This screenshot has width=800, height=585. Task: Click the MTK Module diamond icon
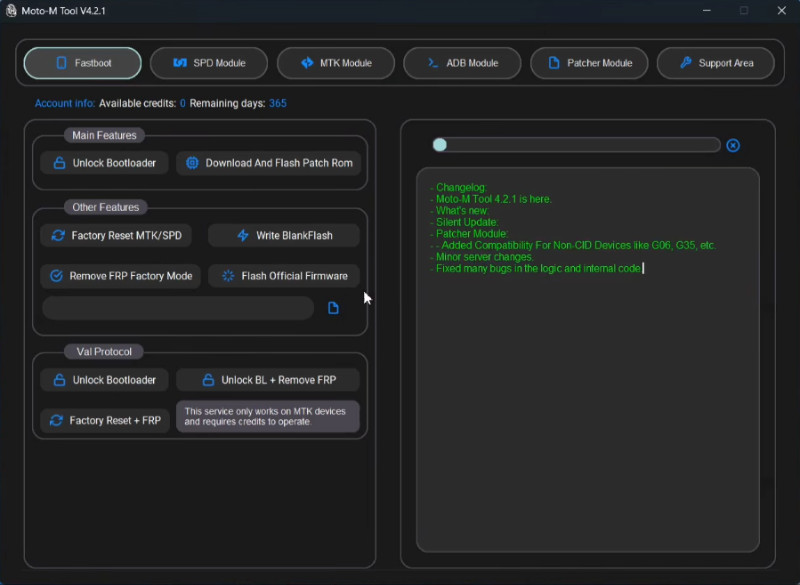[x=307, y=63]
